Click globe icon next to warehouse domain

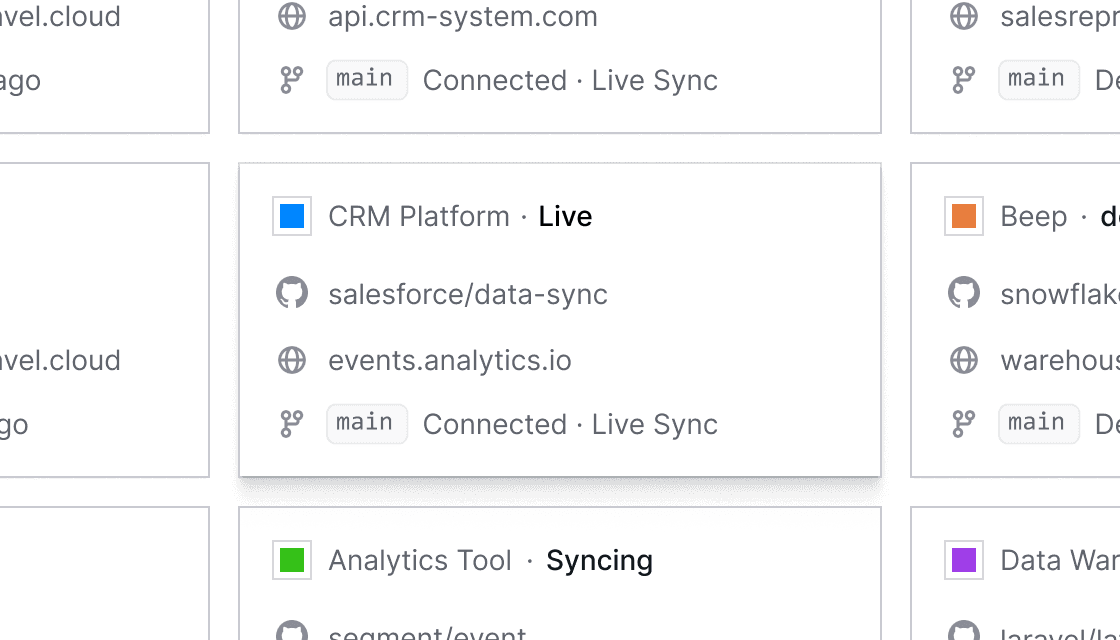pyautogui.click(x=964, y=360)
